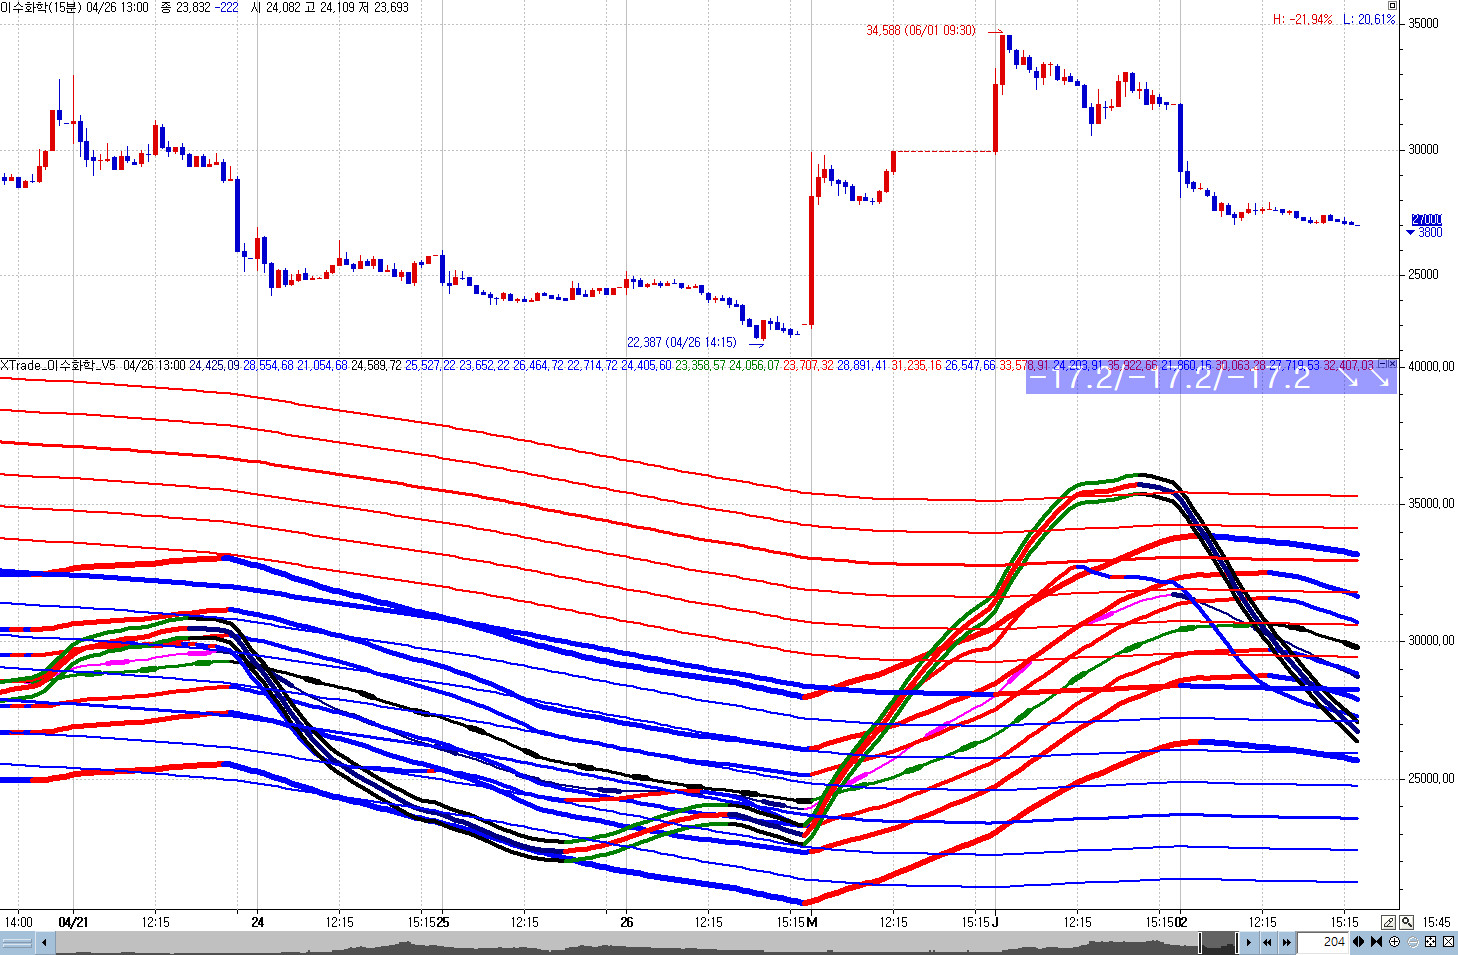Click the fast-forward double-right arrow button
This screenshot has width=1458, height=955.
(1286, 942)
